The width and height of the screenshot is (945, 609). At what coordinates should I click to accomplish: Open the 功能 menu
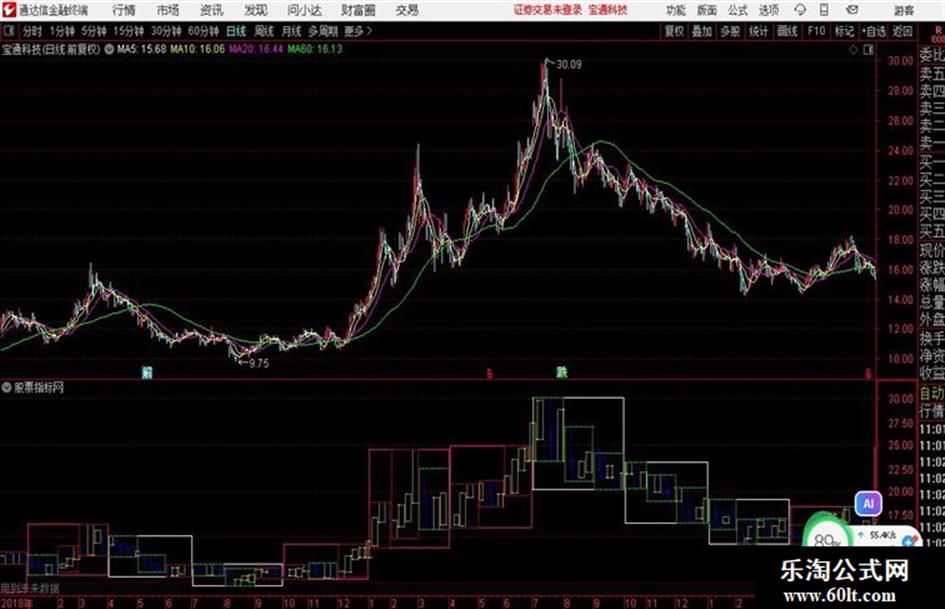676,10
